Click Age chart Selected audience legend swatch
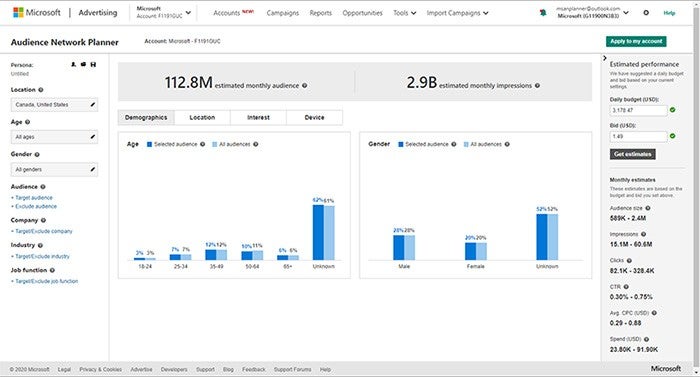 click(150, 144)
